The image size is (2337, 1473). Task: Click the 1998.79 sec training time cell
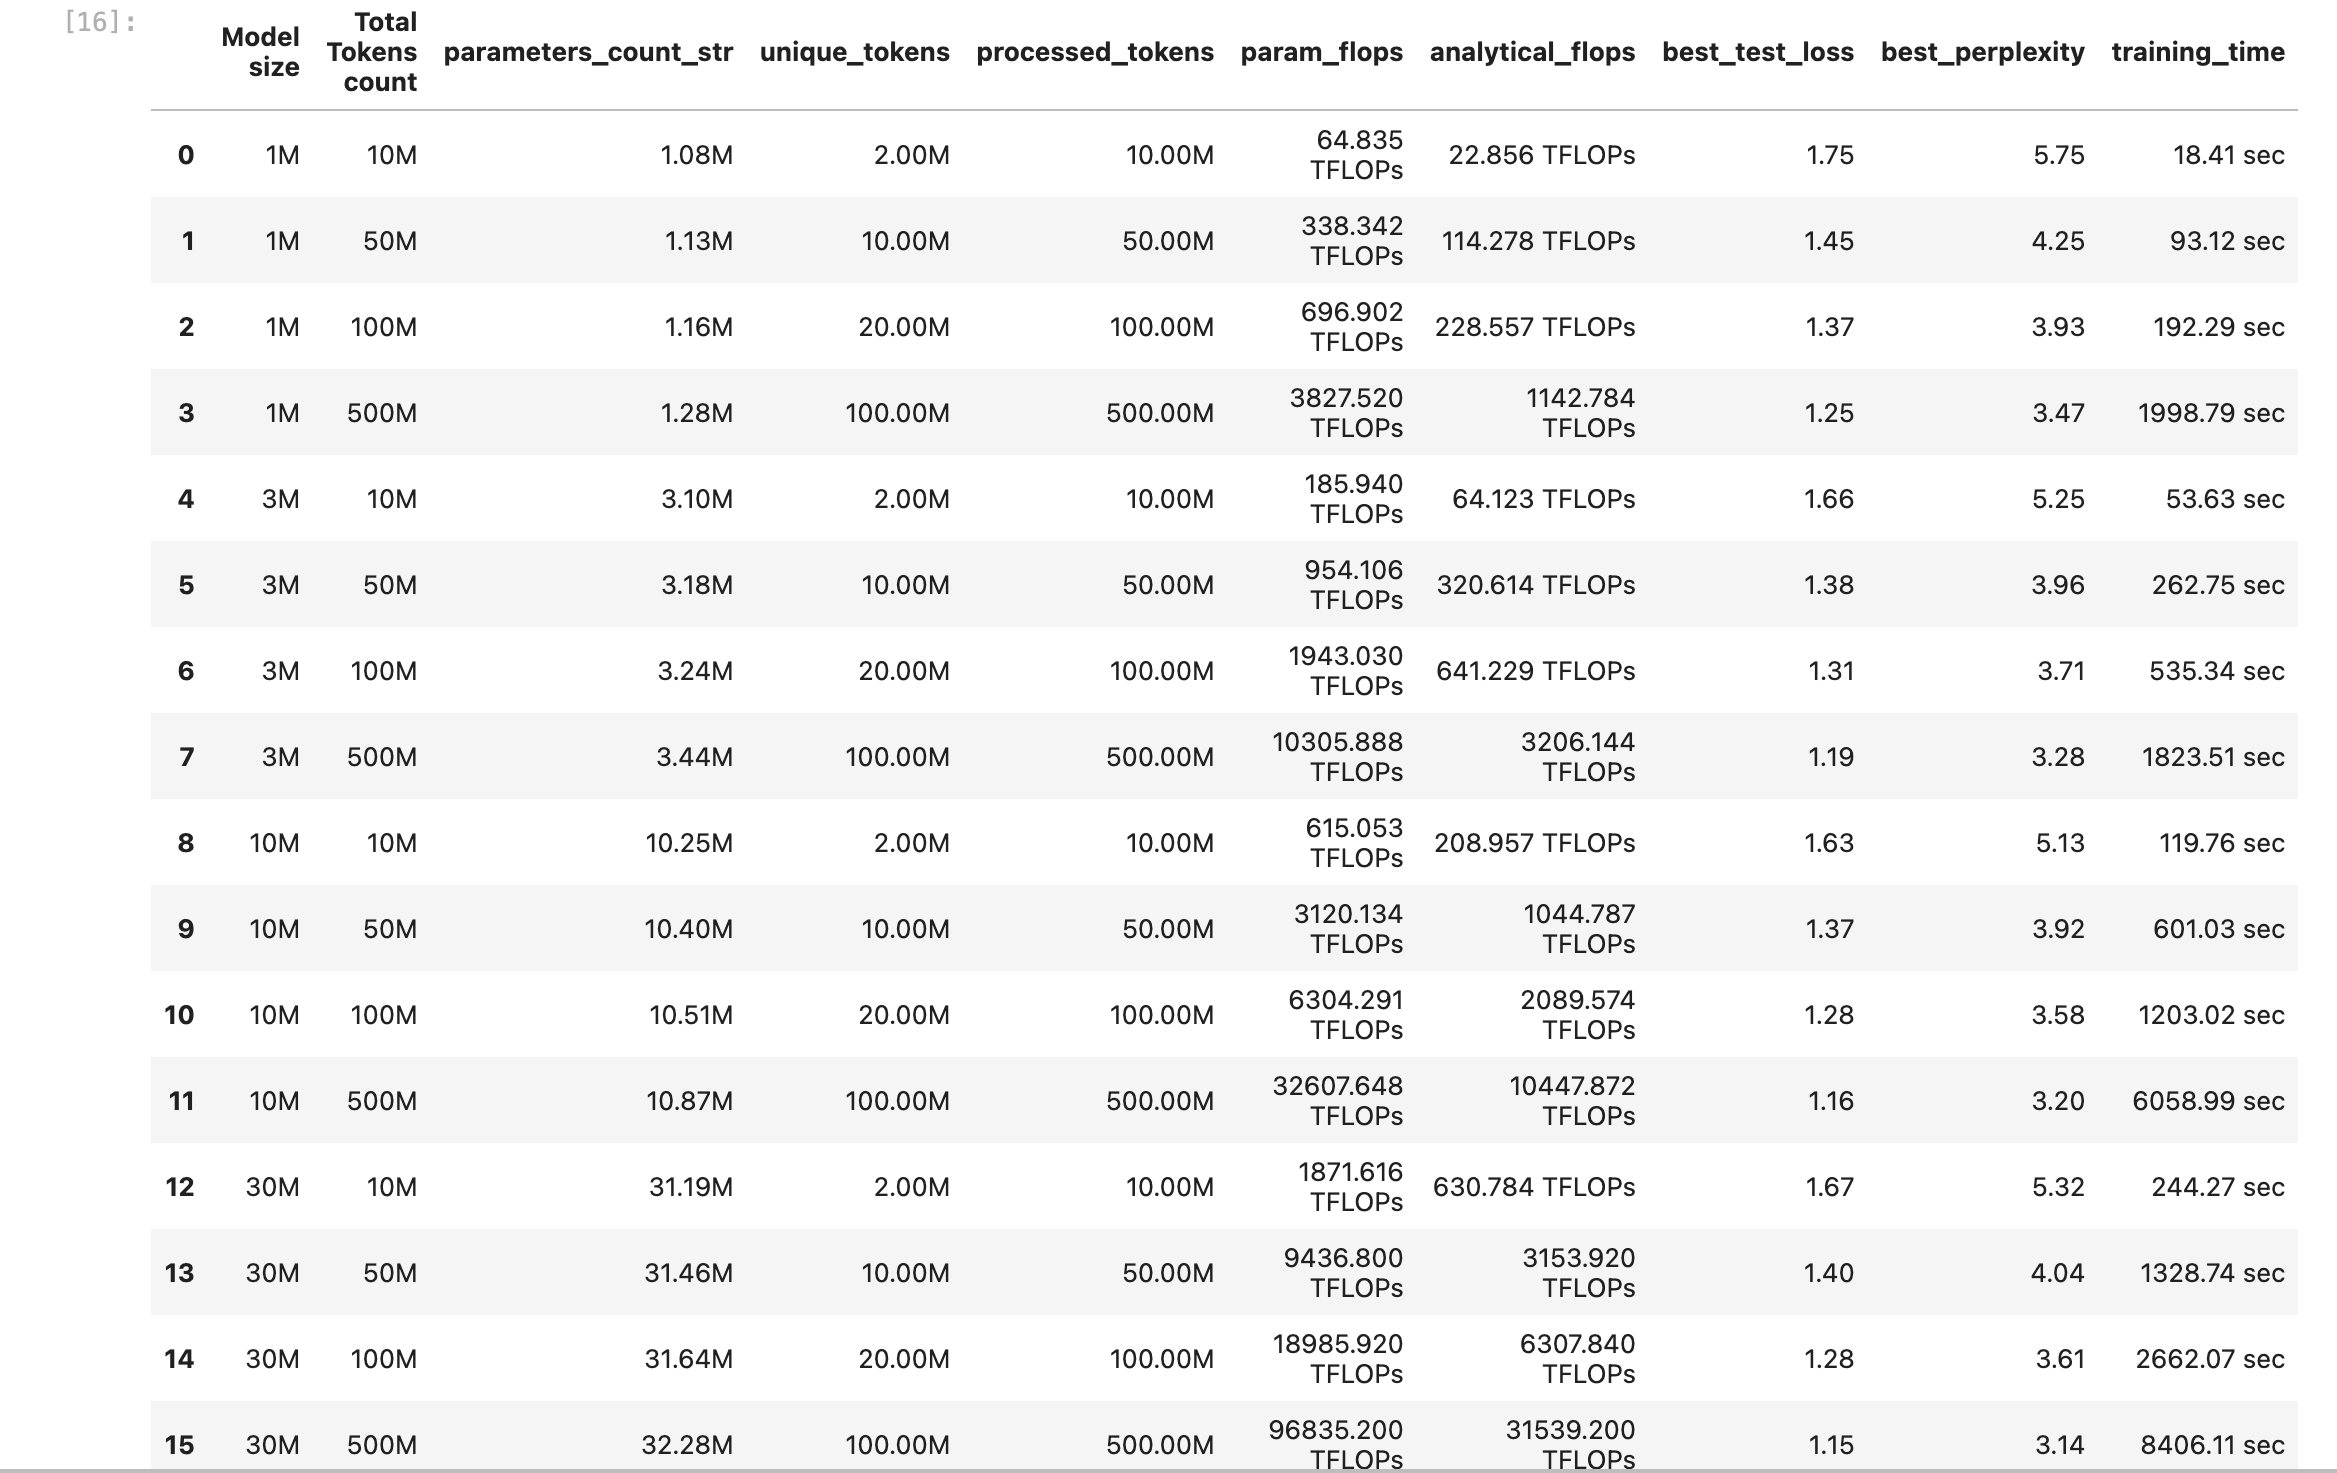2211,413
